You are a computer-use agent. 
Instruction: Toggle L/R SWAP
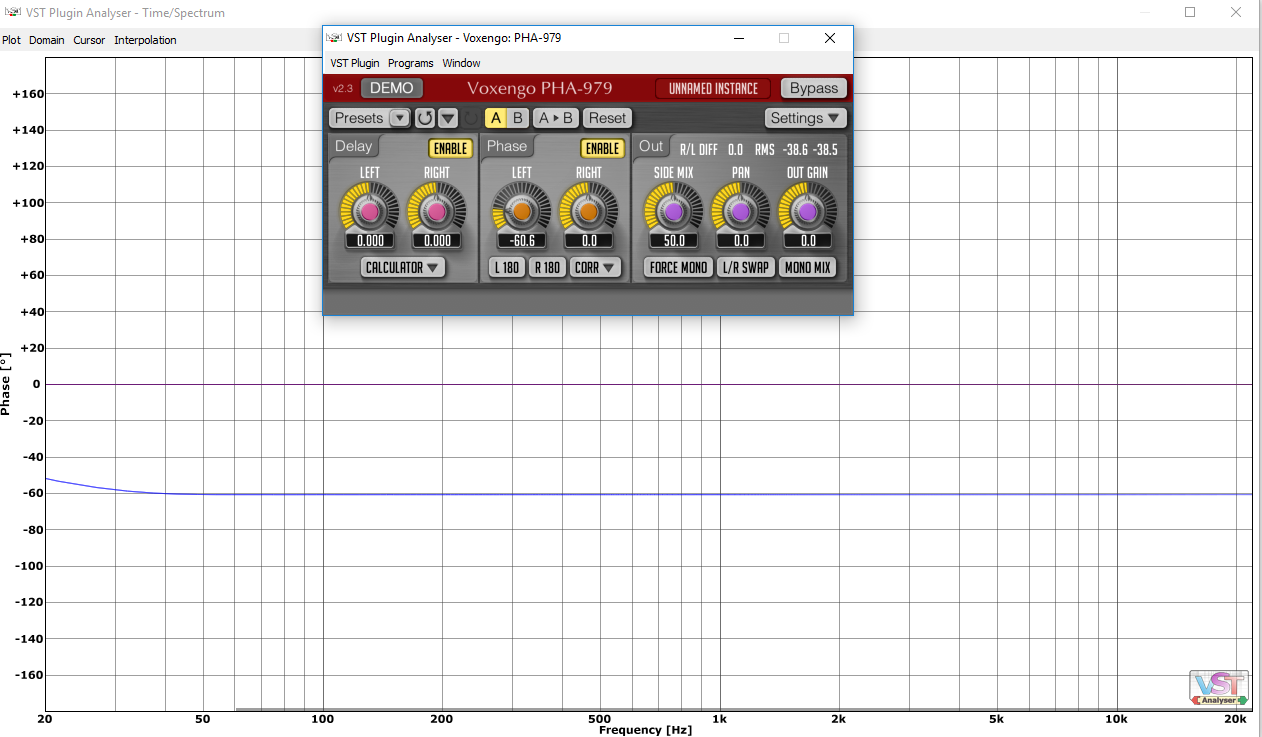(746, 268)
